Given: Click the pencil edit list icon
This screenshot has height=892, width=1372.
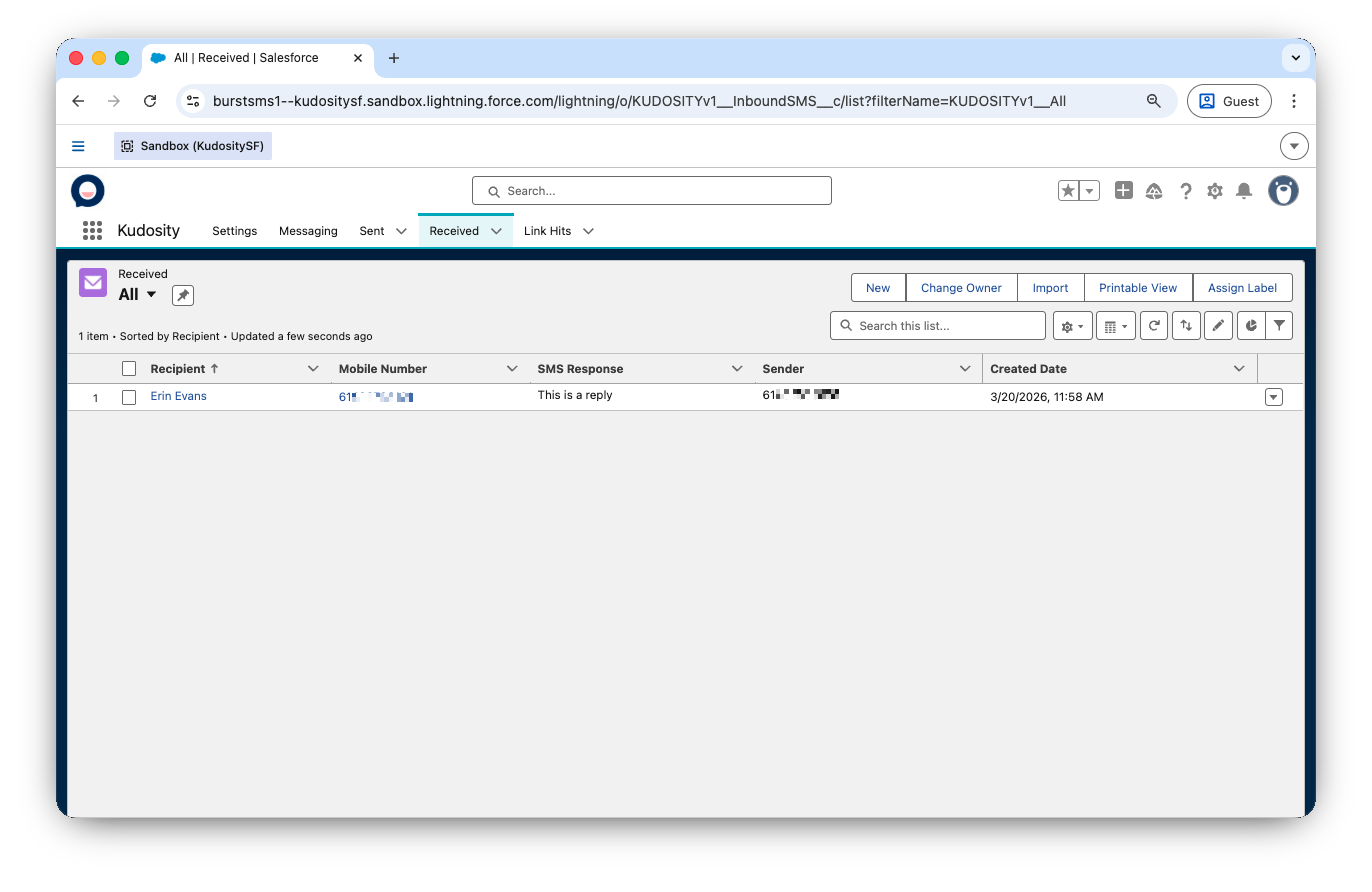Looking at the screenshot, I should pyautogui.click(x=1218, y=326).
